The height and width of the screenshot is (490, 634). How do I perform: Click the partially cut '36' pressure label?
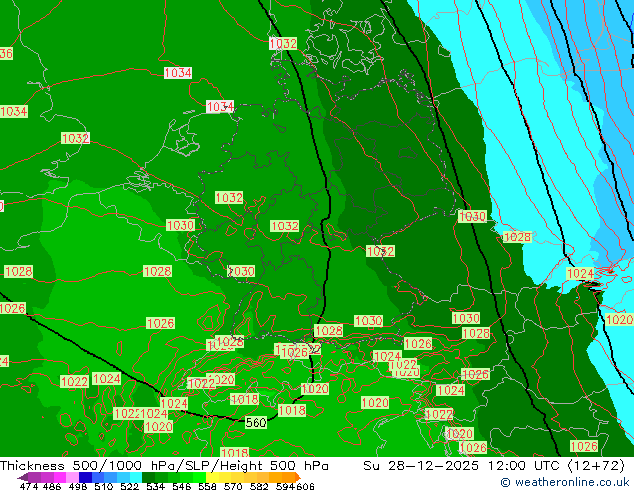(x=6, y=53)
